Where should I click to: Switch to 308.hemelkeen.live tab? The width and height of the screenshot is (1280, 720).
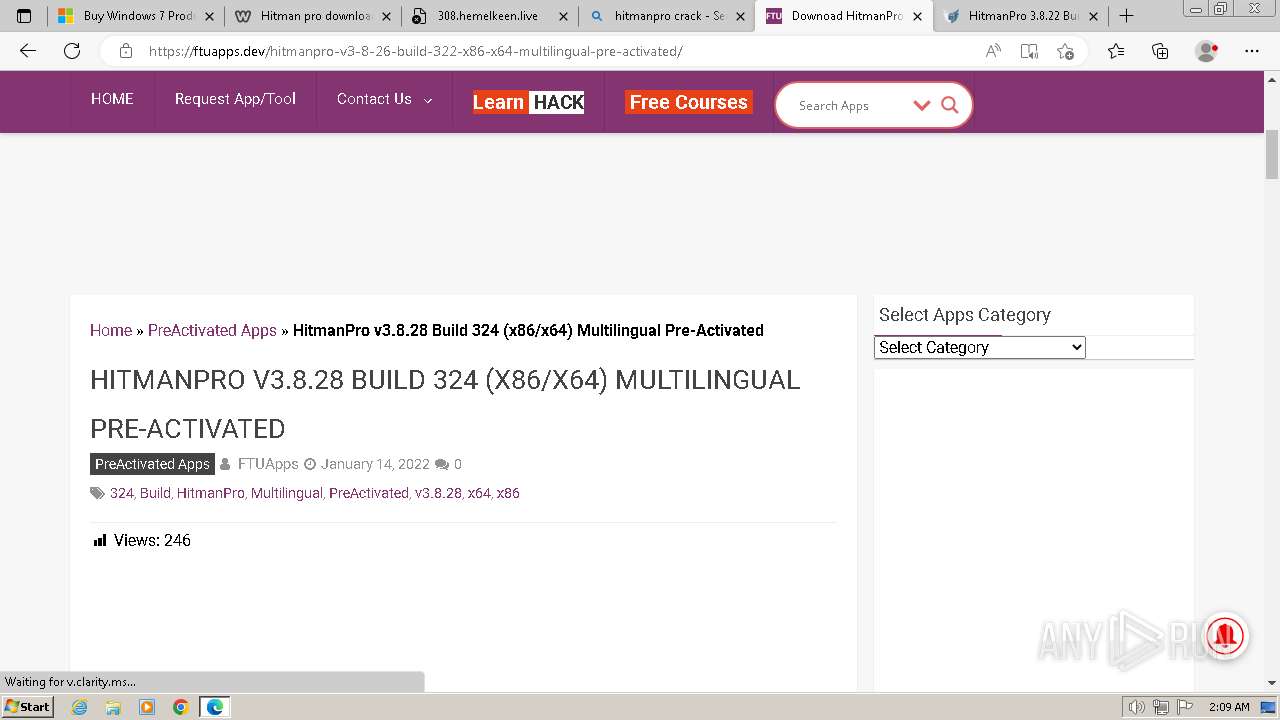tap(490, 16)
